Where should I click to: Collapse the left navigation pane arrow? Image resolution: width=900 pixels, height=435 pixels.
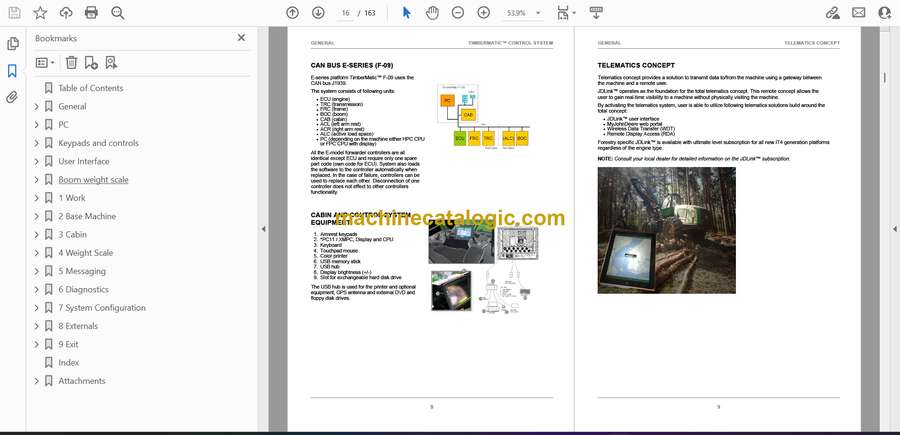coord(263,229)
